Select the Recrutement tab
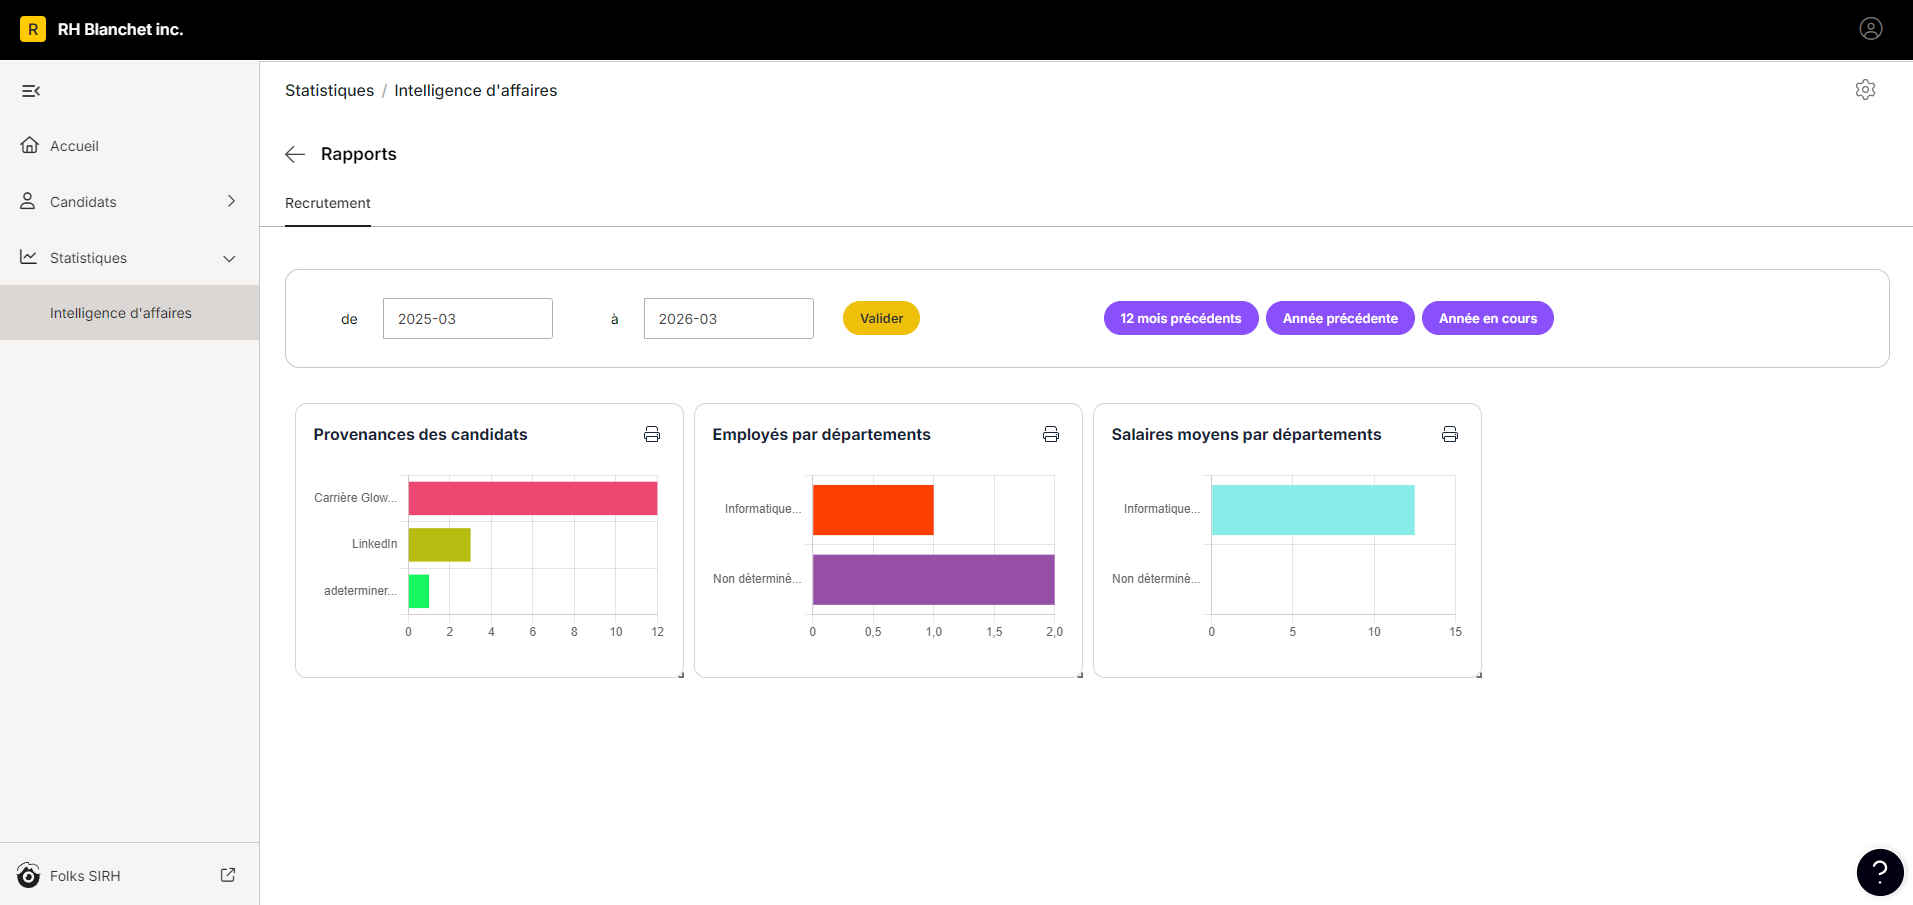This screenshot has height=905, width=1913. 328,203
